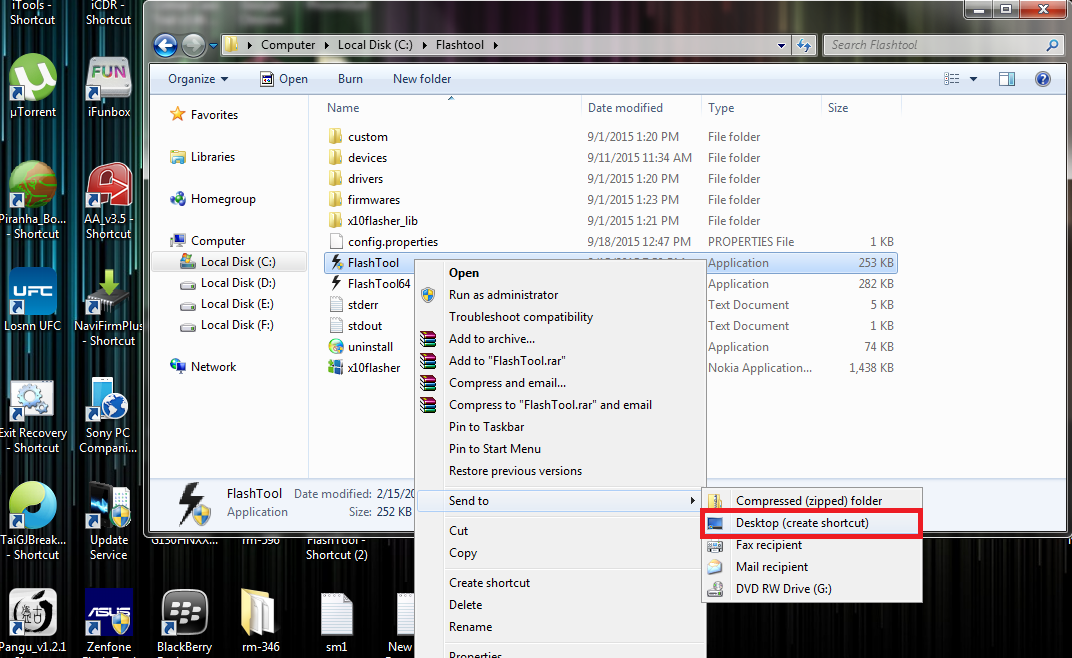Select the custom folder icon

(x=335, y=136)
